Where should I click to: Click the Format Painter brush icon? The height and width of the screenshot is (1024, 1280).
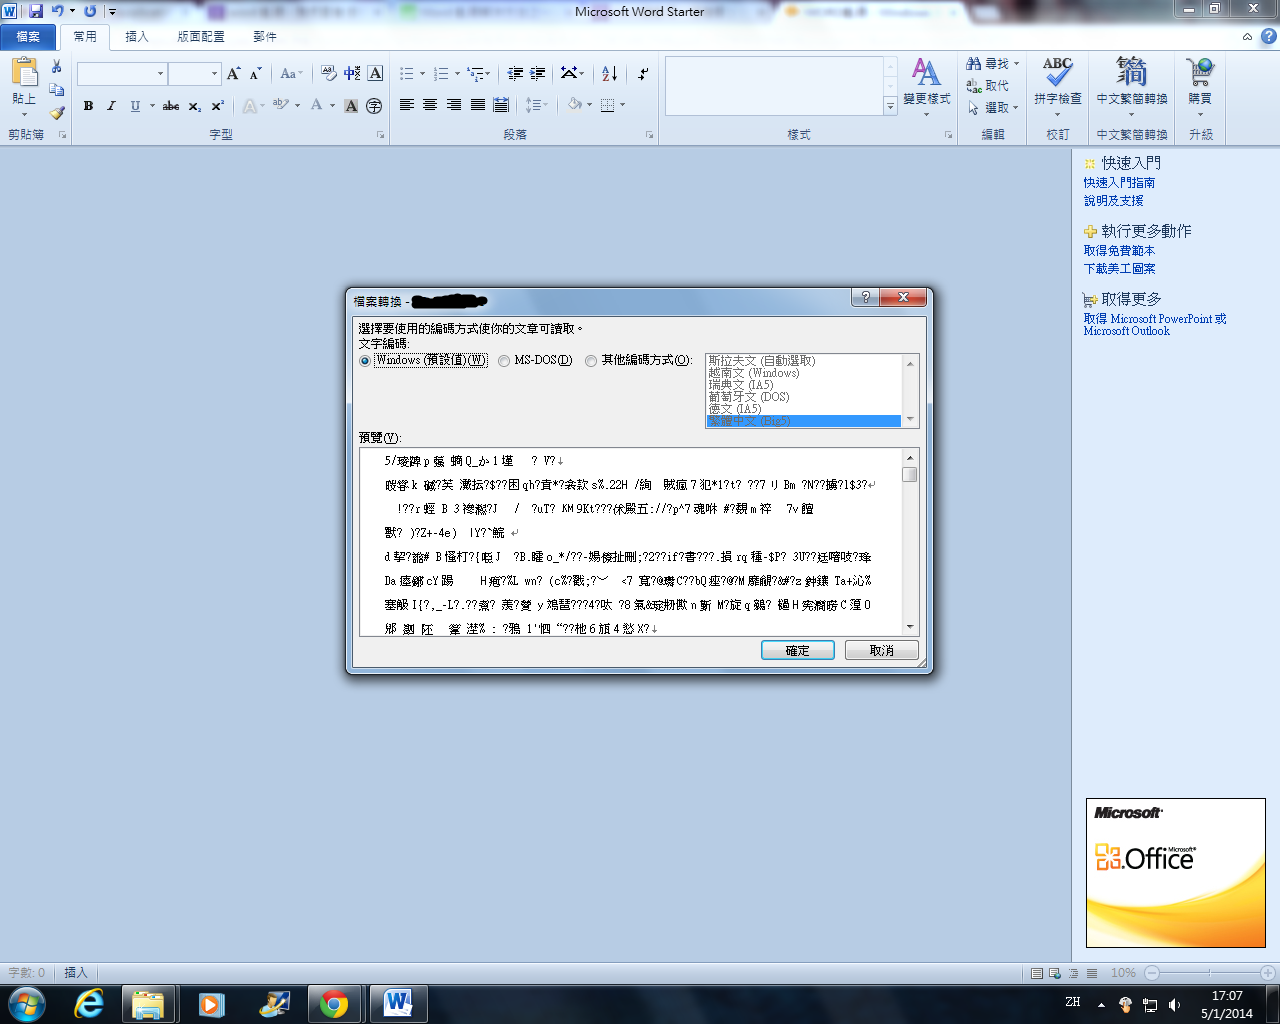[57, 112]
